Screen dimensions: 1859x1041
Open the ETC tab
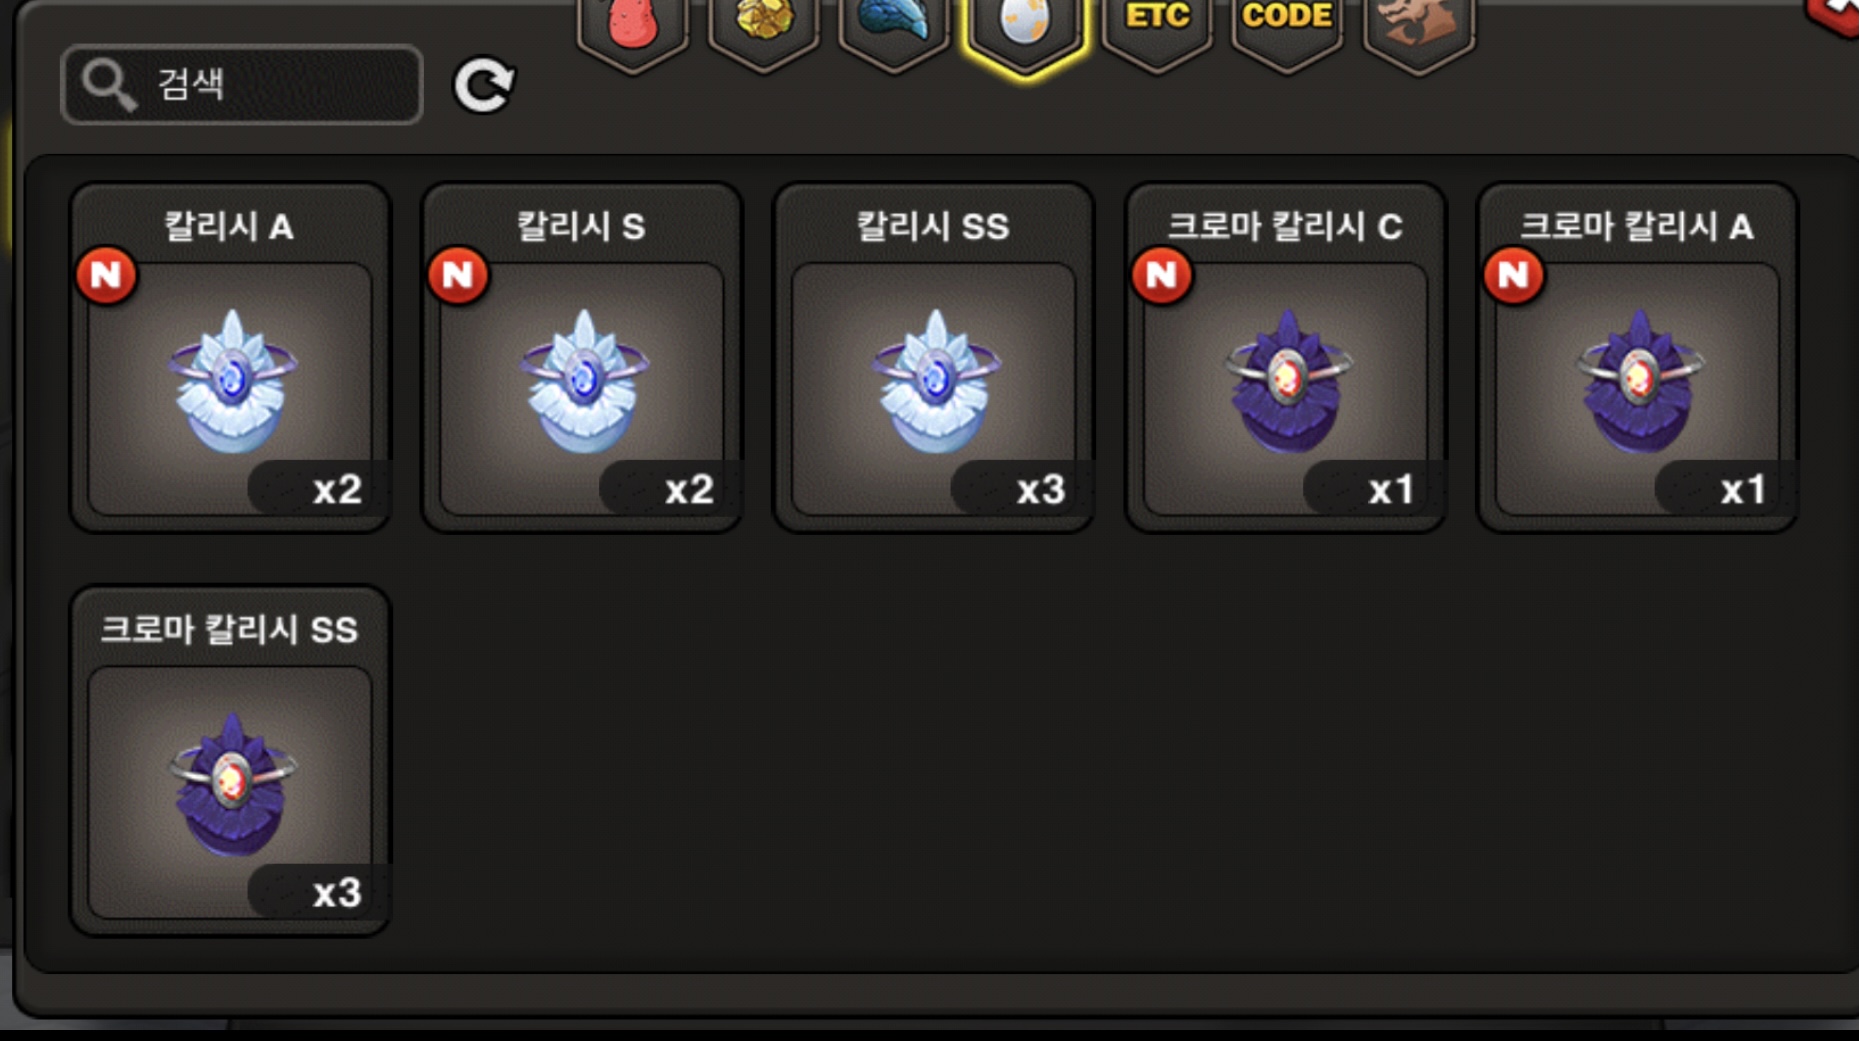pos(1157,32)
